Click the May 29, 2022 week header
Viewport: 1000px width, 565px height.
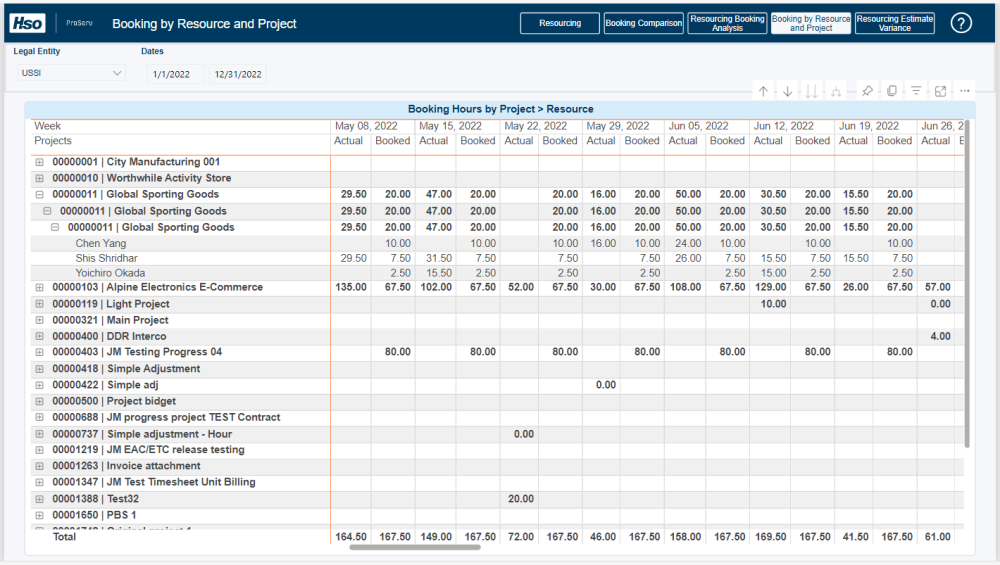(618, 126)
